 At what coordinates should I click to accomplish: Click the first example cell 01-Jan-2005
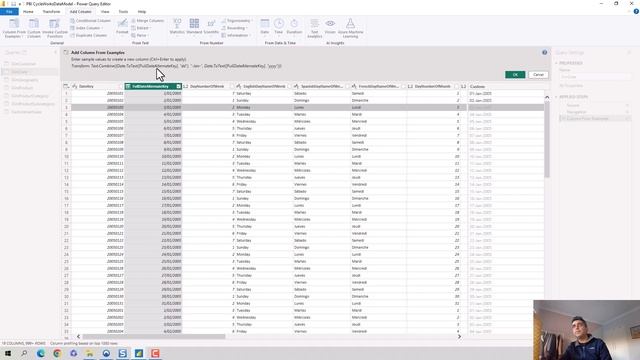(x=506, y=93)
